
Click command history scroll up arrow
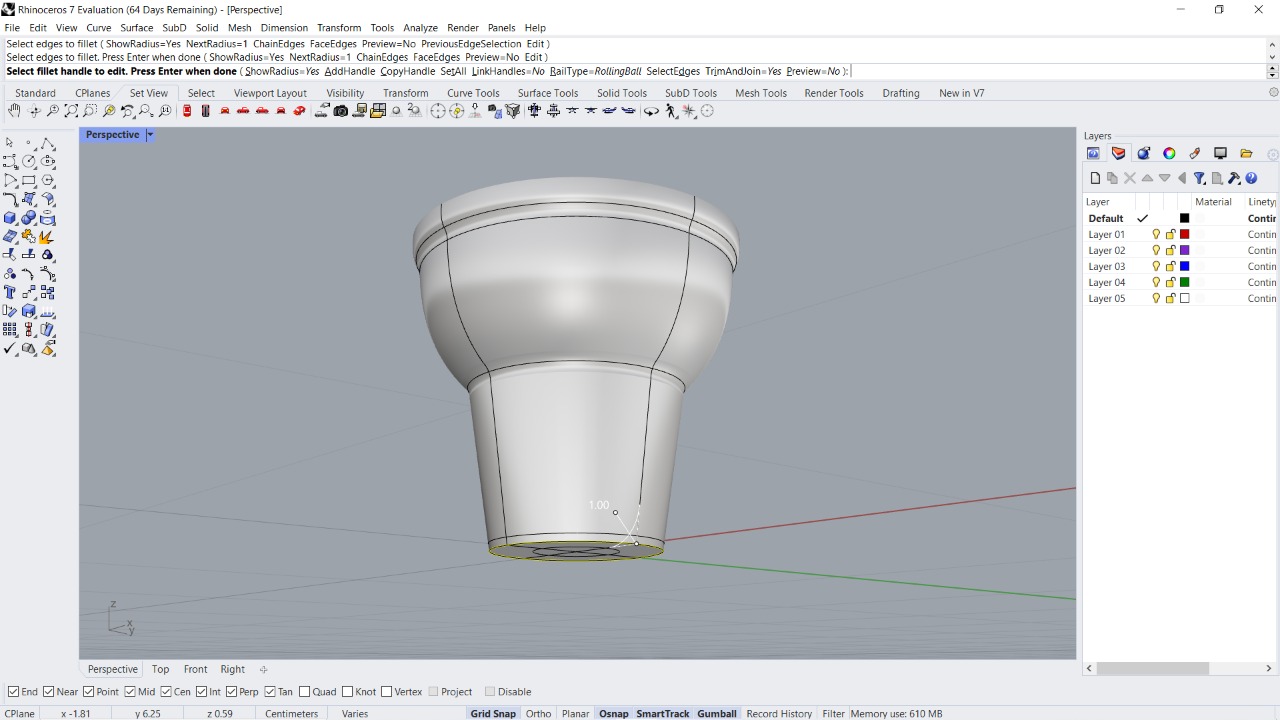(1272, 46)
